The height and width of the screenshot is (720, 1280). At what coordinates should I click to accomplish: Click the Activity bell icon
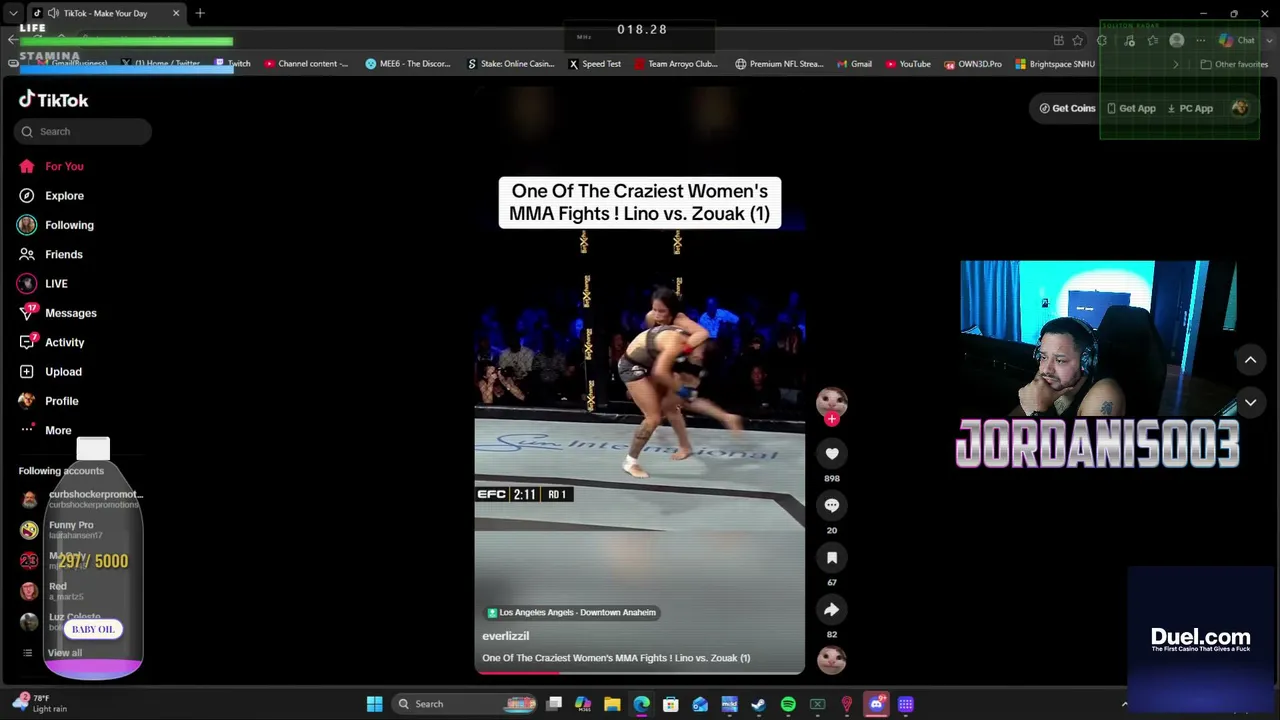tap(27, 342)
